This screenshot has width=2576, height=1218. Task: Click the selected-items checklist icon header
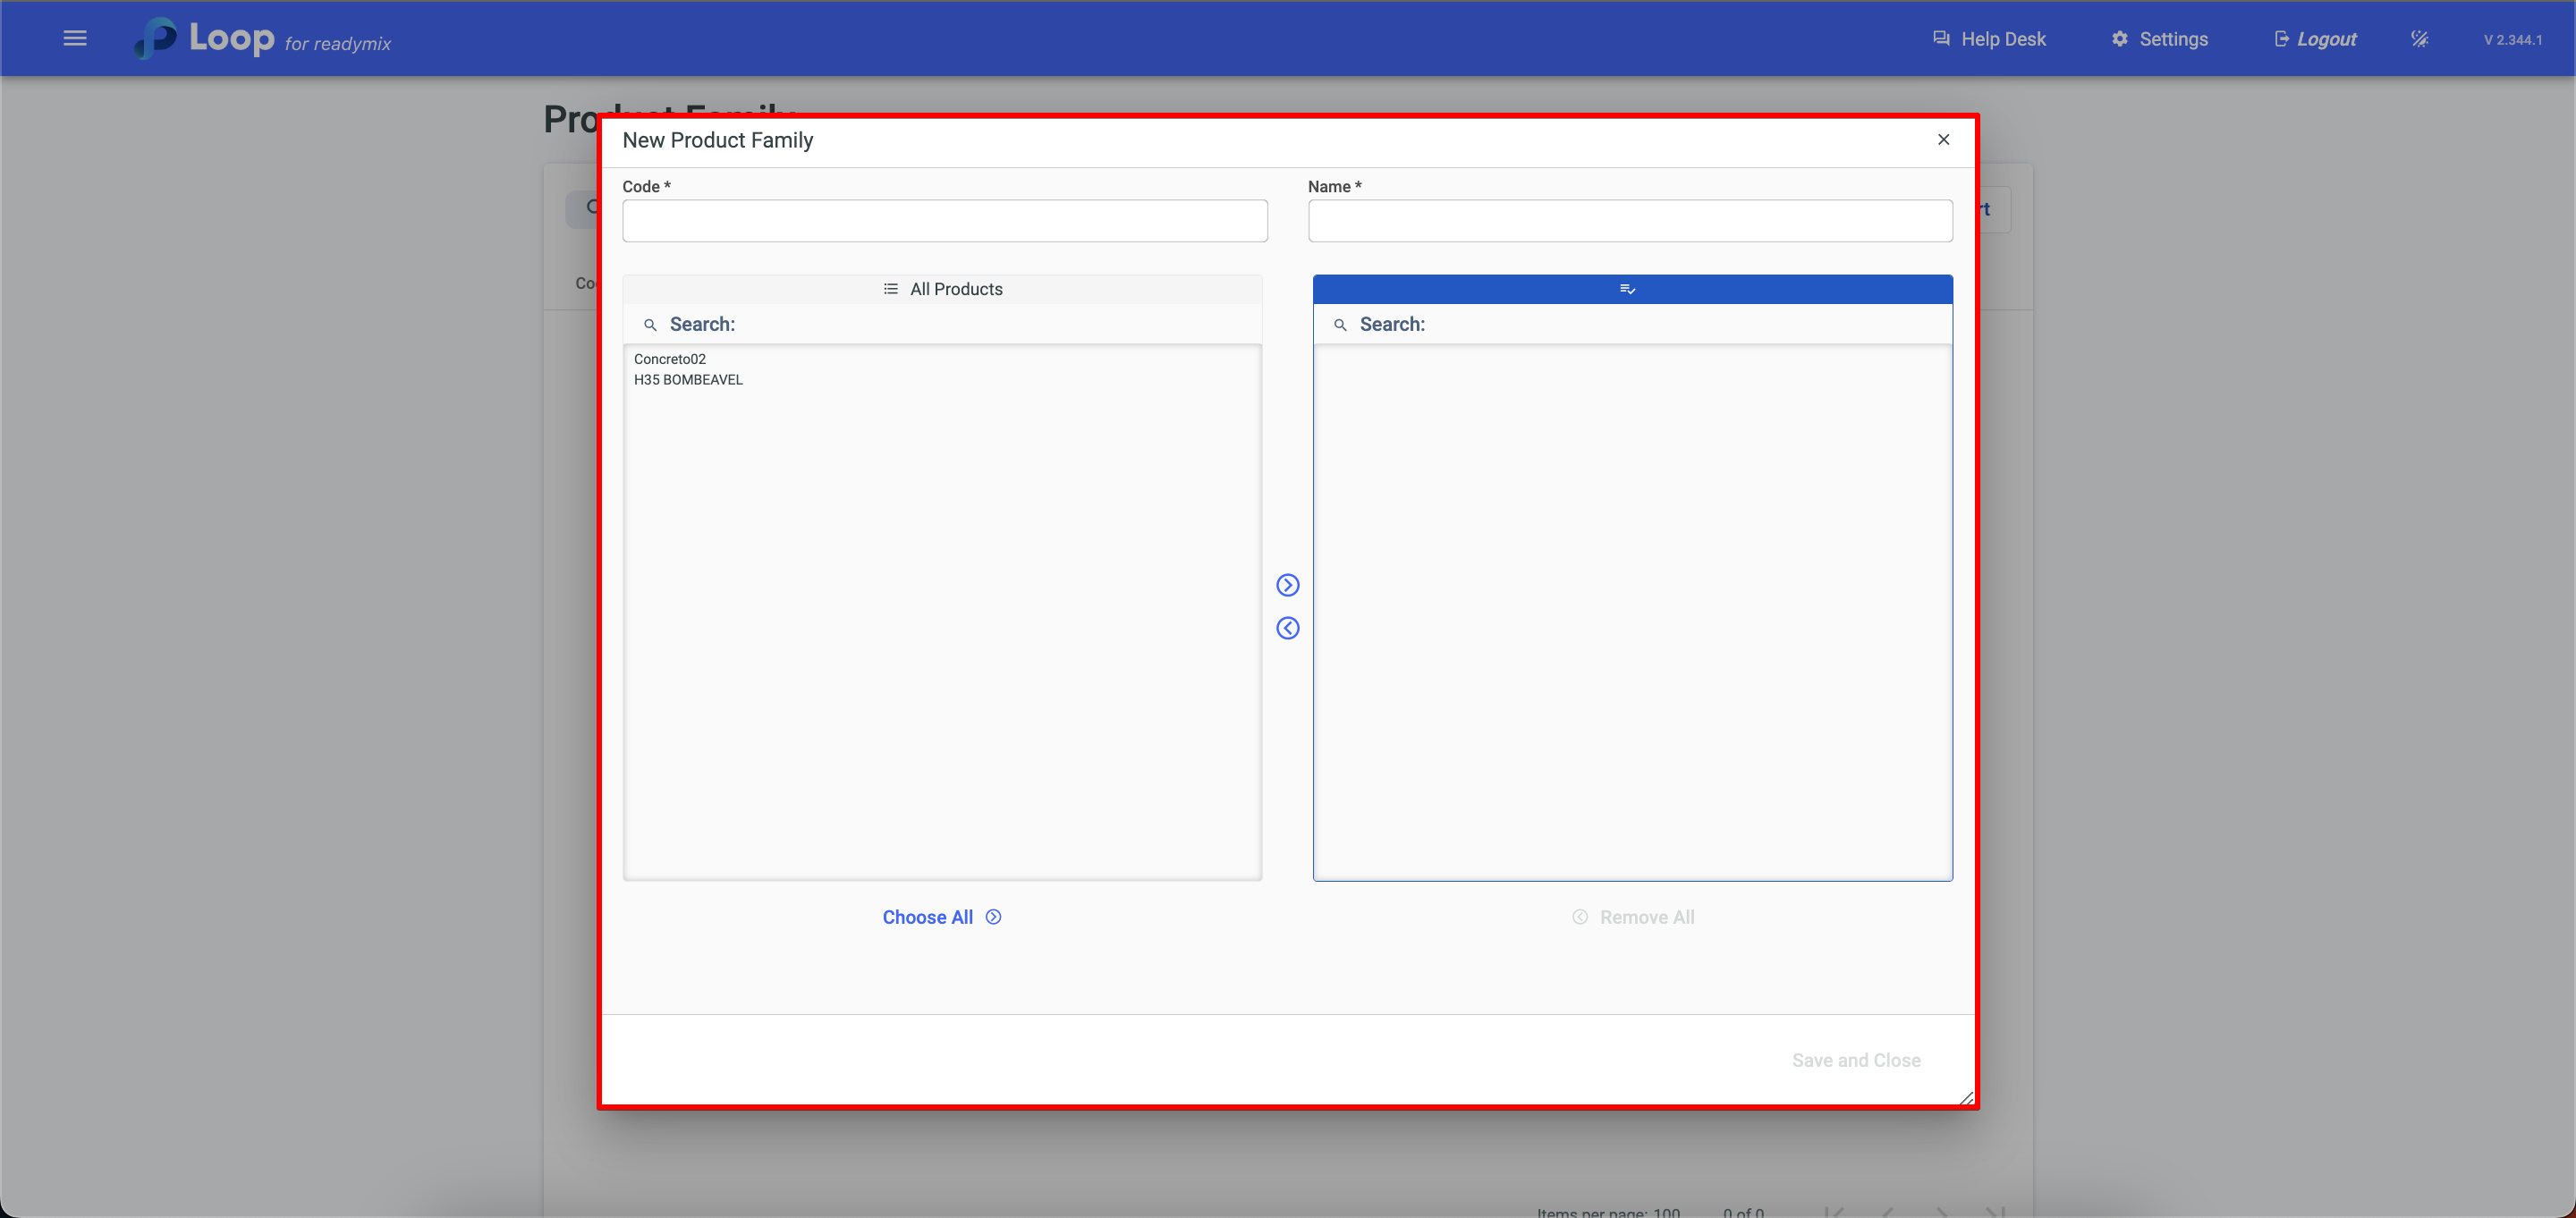tap(1627, 289)
